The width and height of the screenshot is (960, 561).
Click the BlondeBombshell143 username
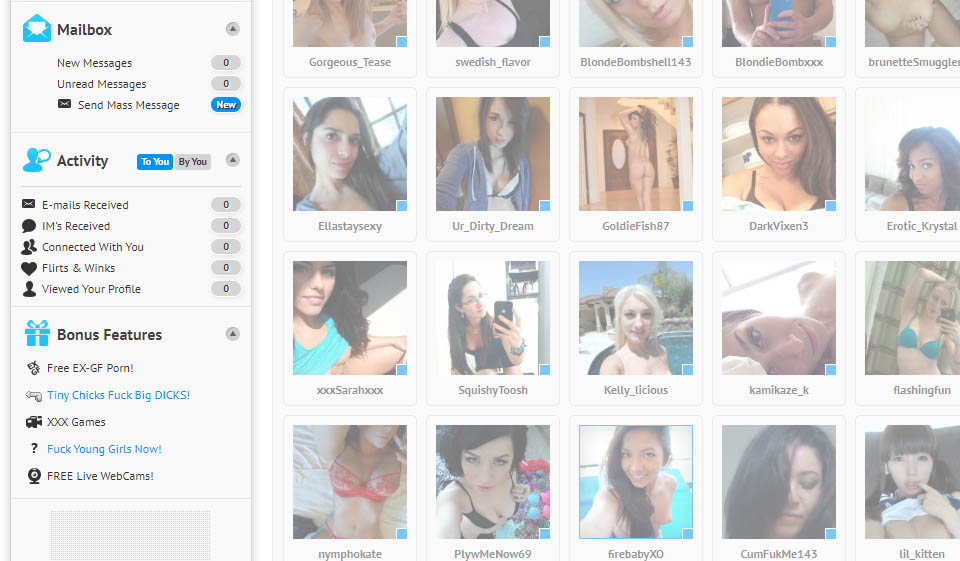(636, 62)
